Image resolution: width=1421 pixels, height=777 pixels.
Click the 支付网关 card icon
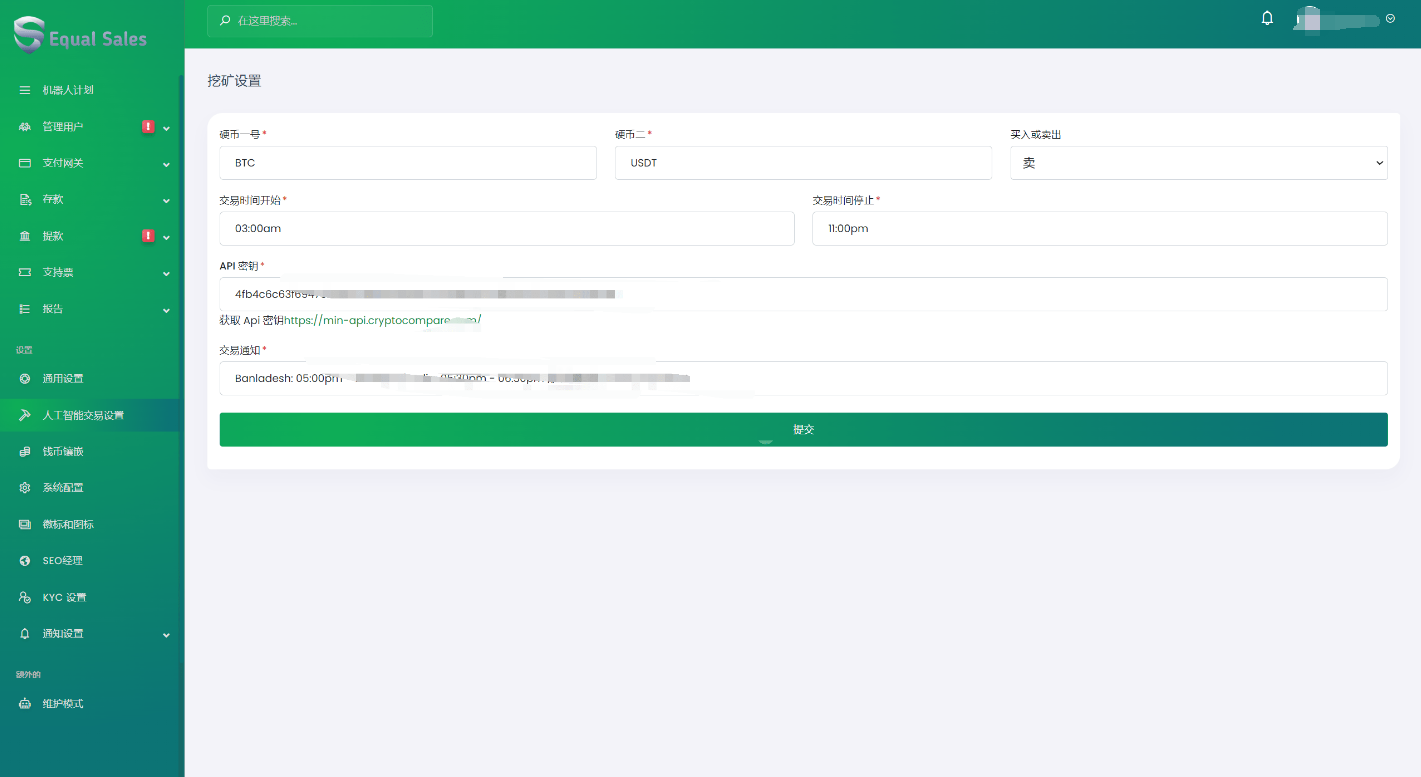(x=25, y=163)
